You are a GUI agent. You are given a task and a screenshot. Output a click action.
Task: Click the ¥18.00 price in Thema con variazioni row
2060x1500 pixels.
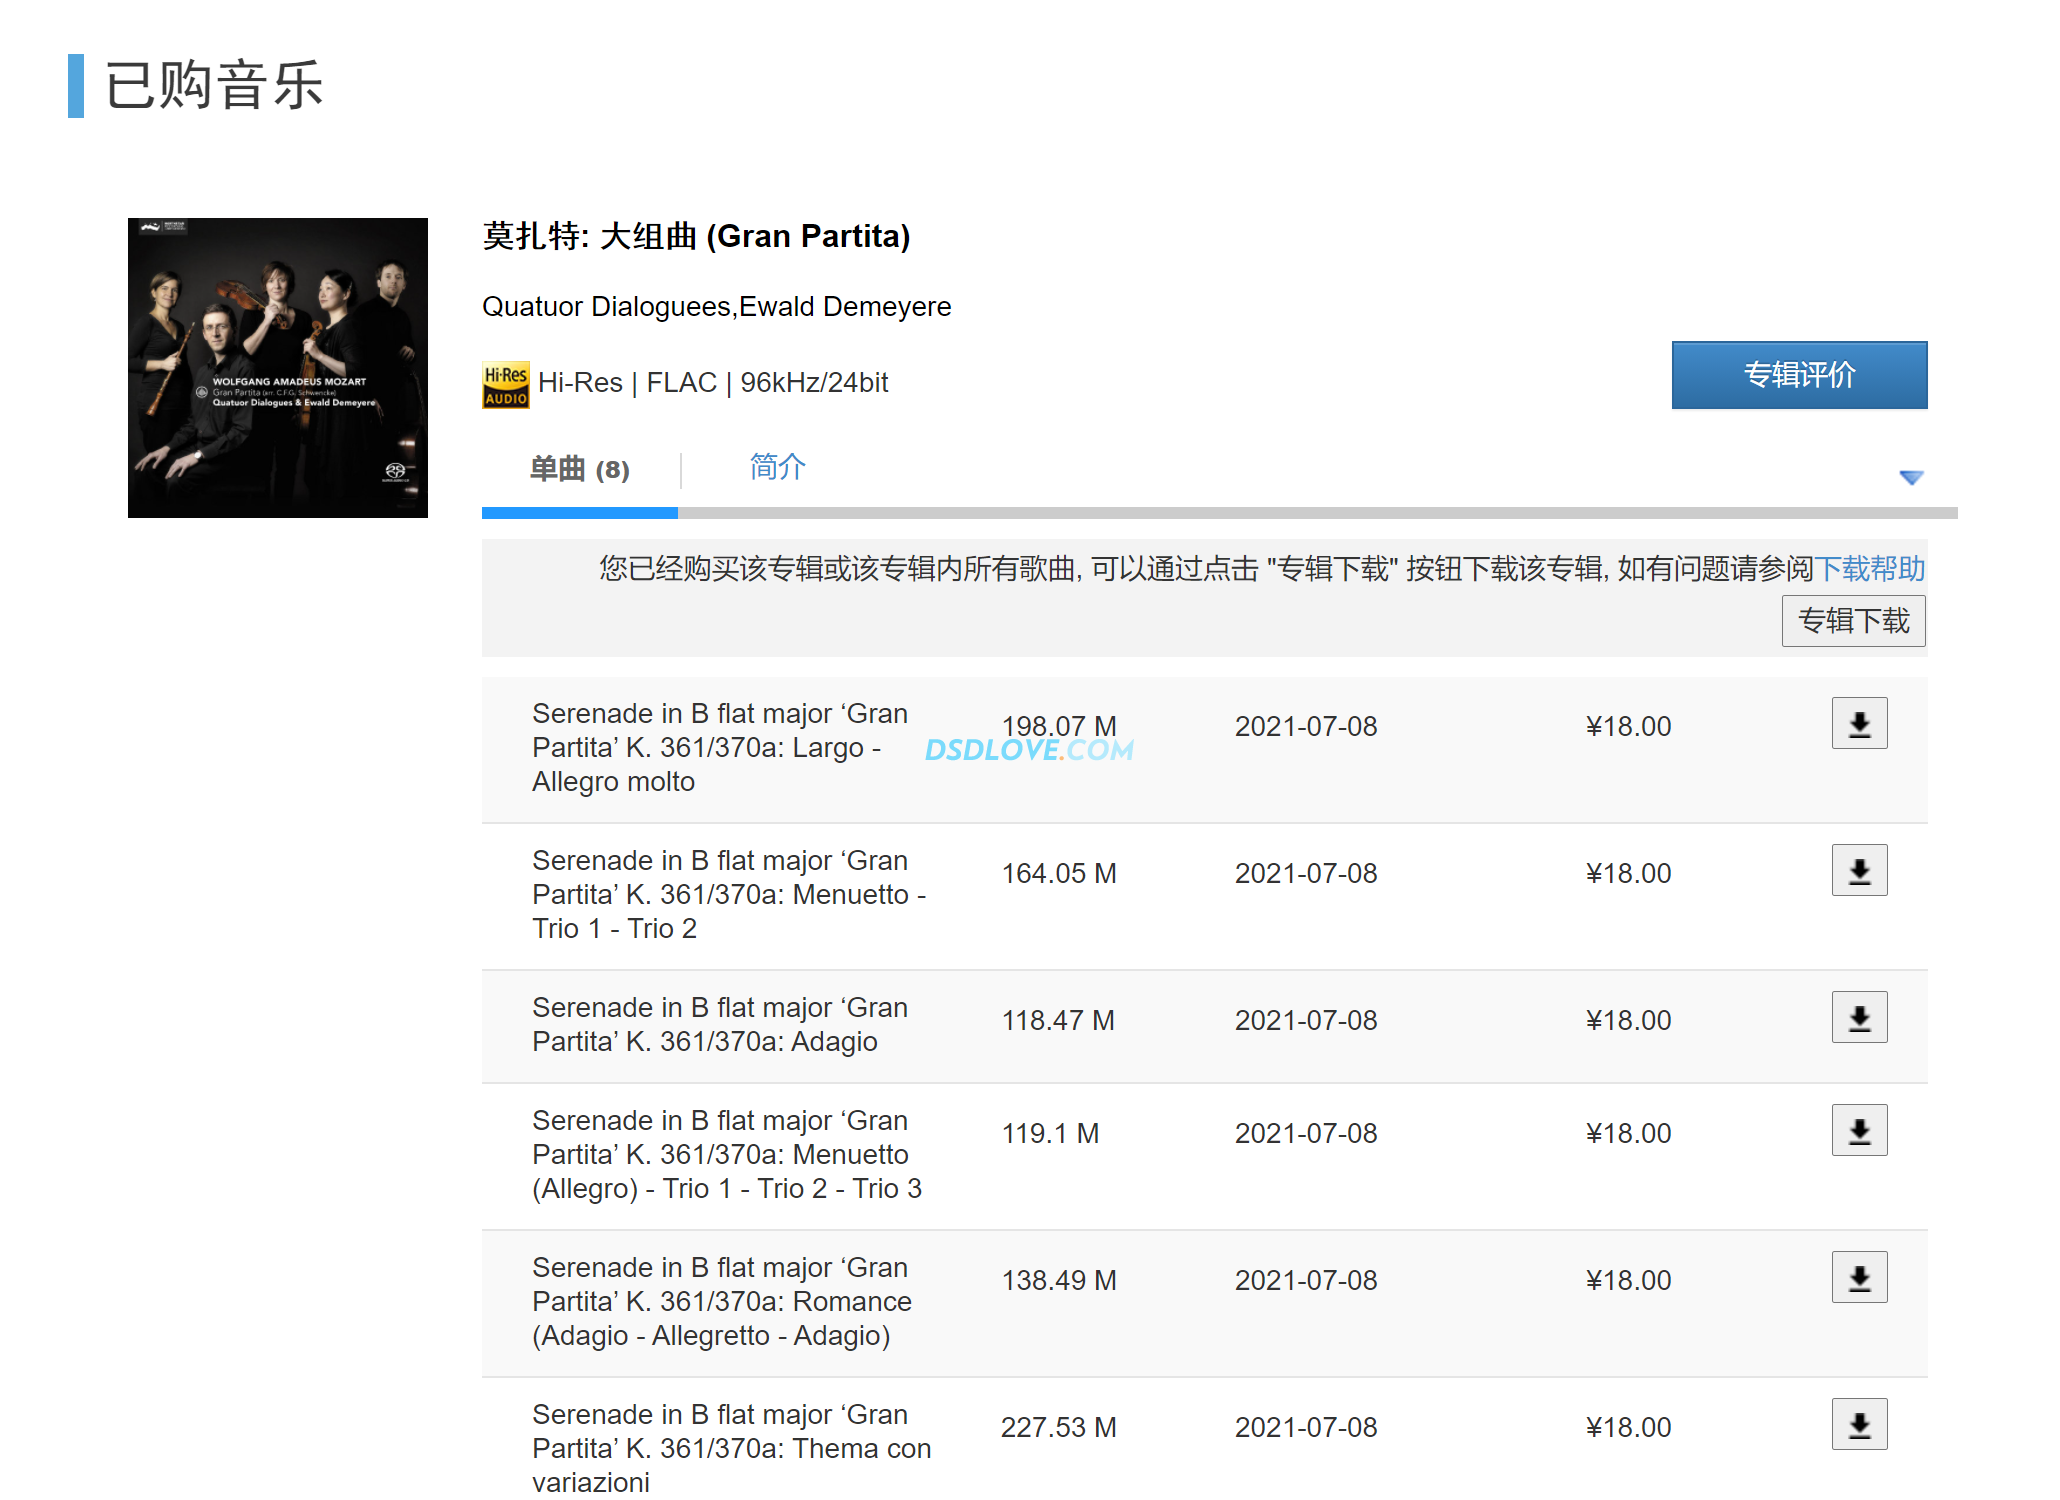[1628, 1427]
